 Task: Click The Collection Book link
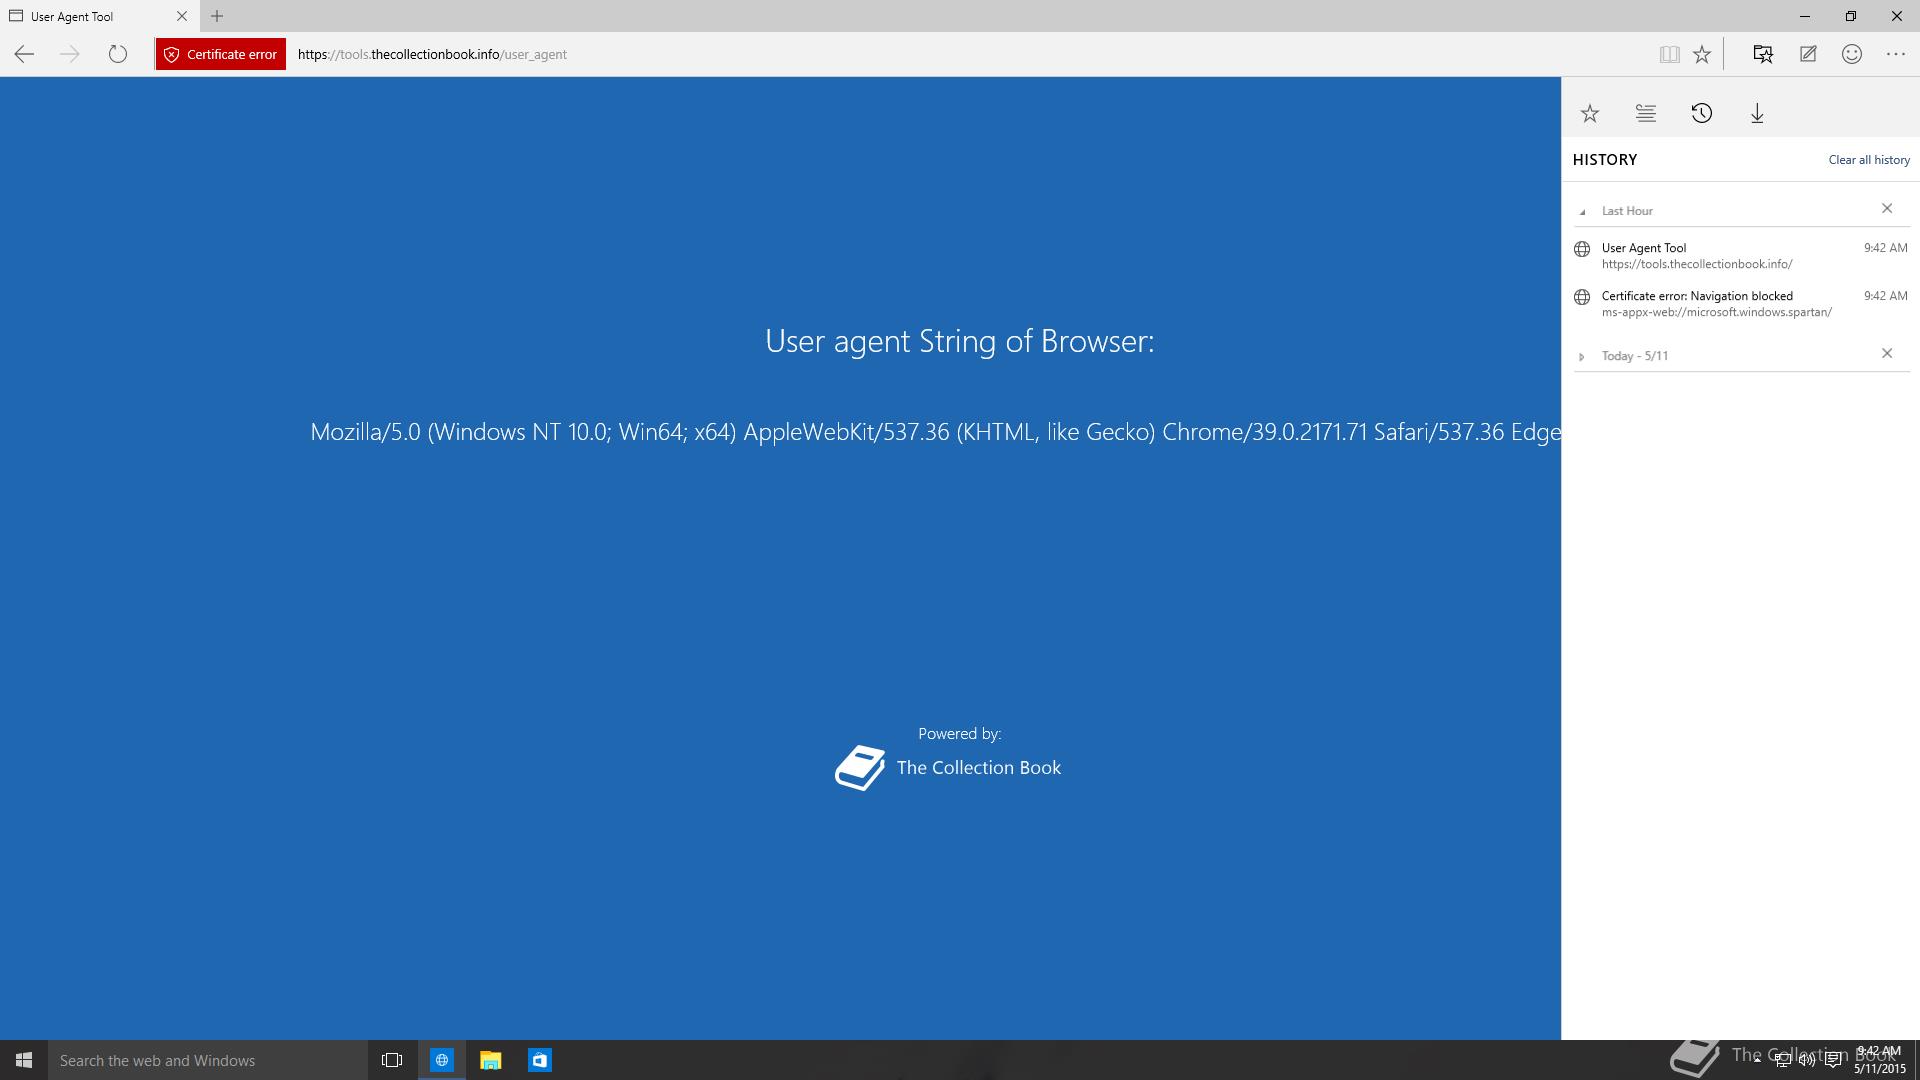pyautogui.click(x=979, y=768)
